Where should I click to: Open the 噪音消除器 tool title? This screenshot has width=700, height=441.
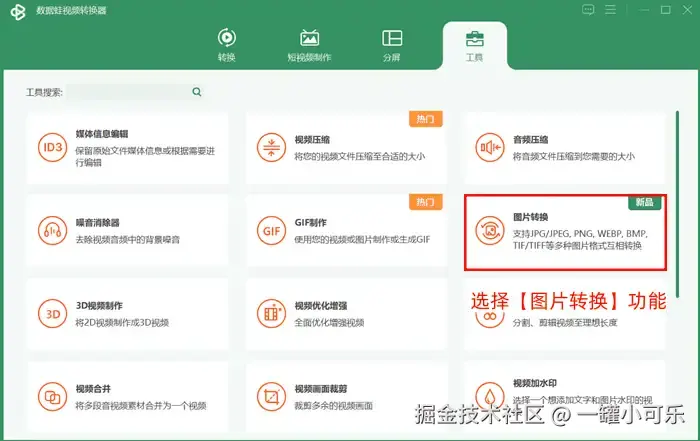[97, 223]
